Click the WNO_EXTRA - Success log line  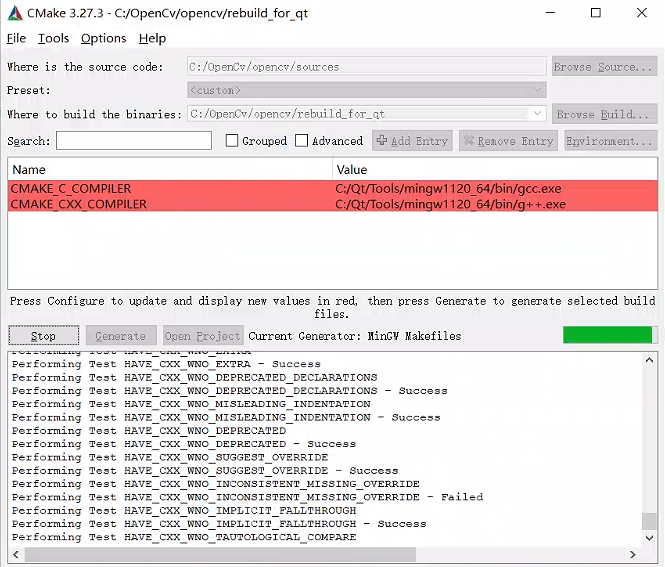[166, 364]
